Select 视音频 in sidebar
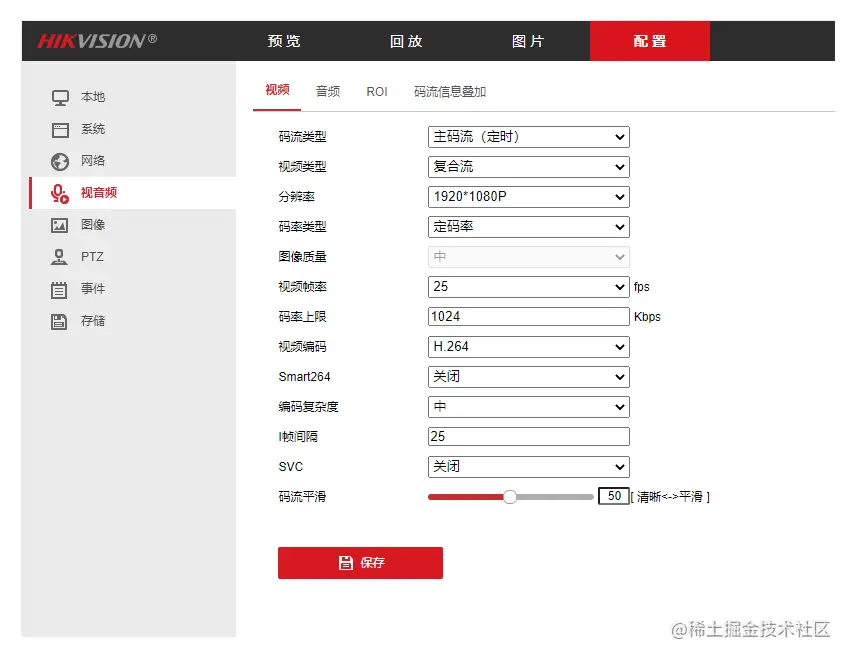 coord(133,193)
